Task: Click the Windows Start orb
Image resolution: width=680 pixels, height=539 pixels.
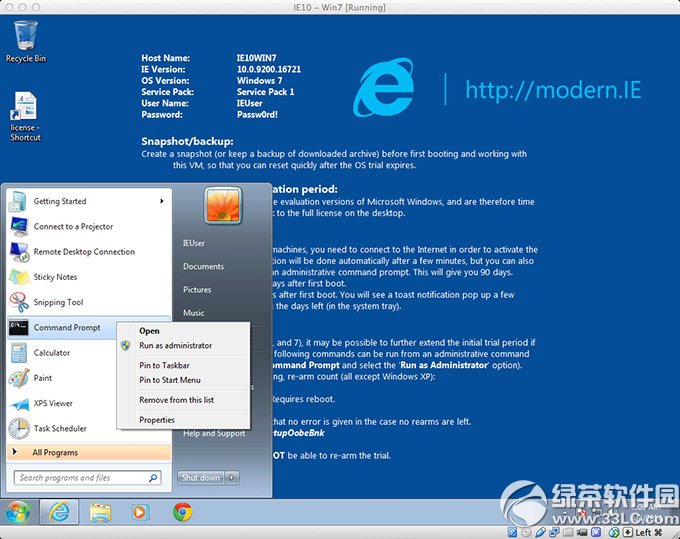Action: pyautogui.click(x=18, y=512)
